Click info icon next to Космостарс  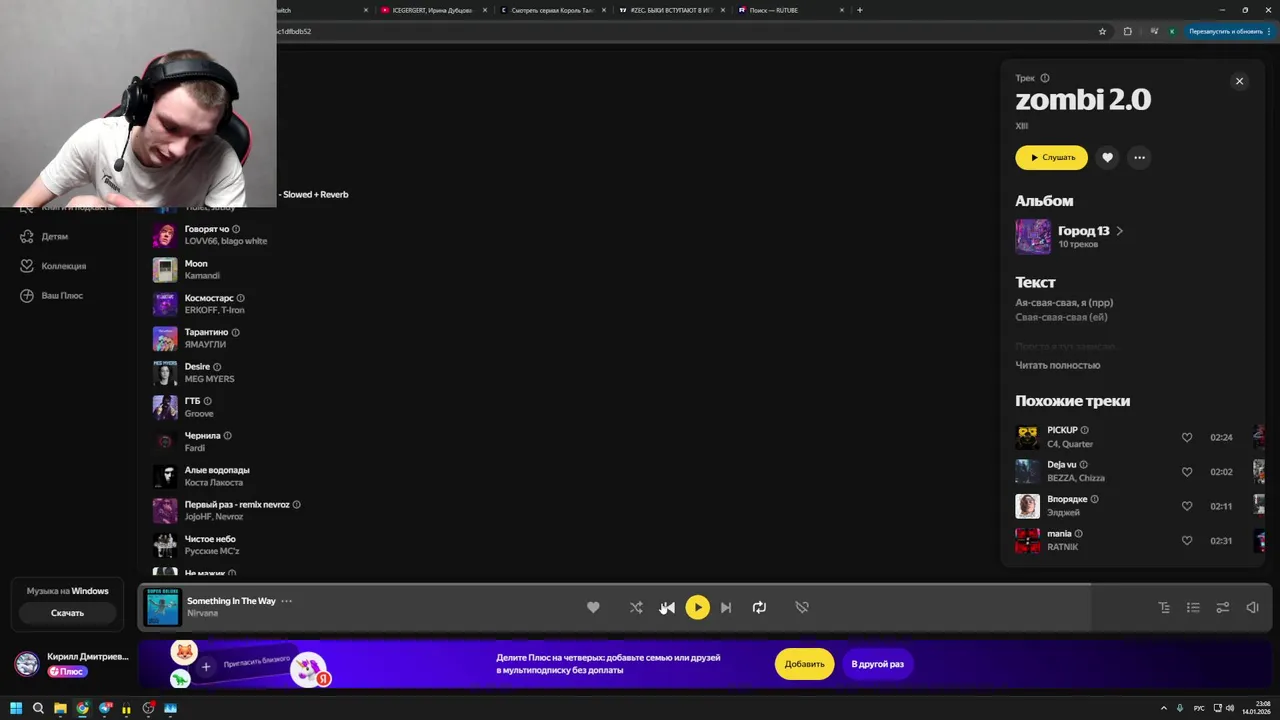point(241,298)
